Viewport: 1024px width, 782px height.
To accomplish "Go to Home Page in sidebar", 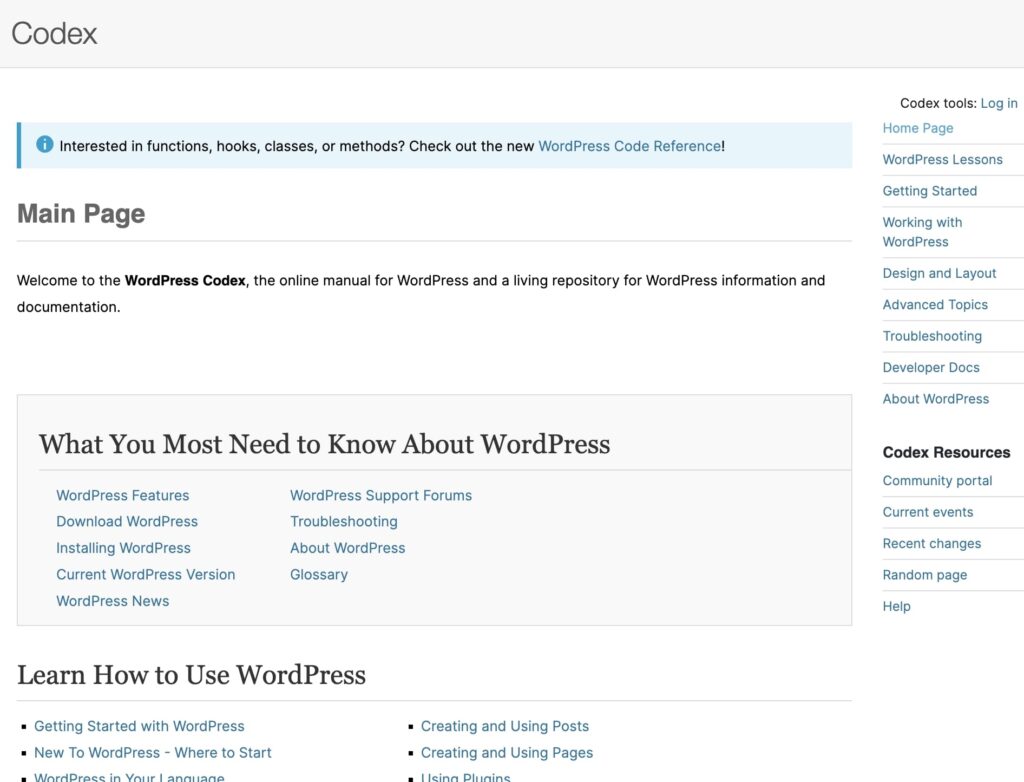I will [918, 128].
